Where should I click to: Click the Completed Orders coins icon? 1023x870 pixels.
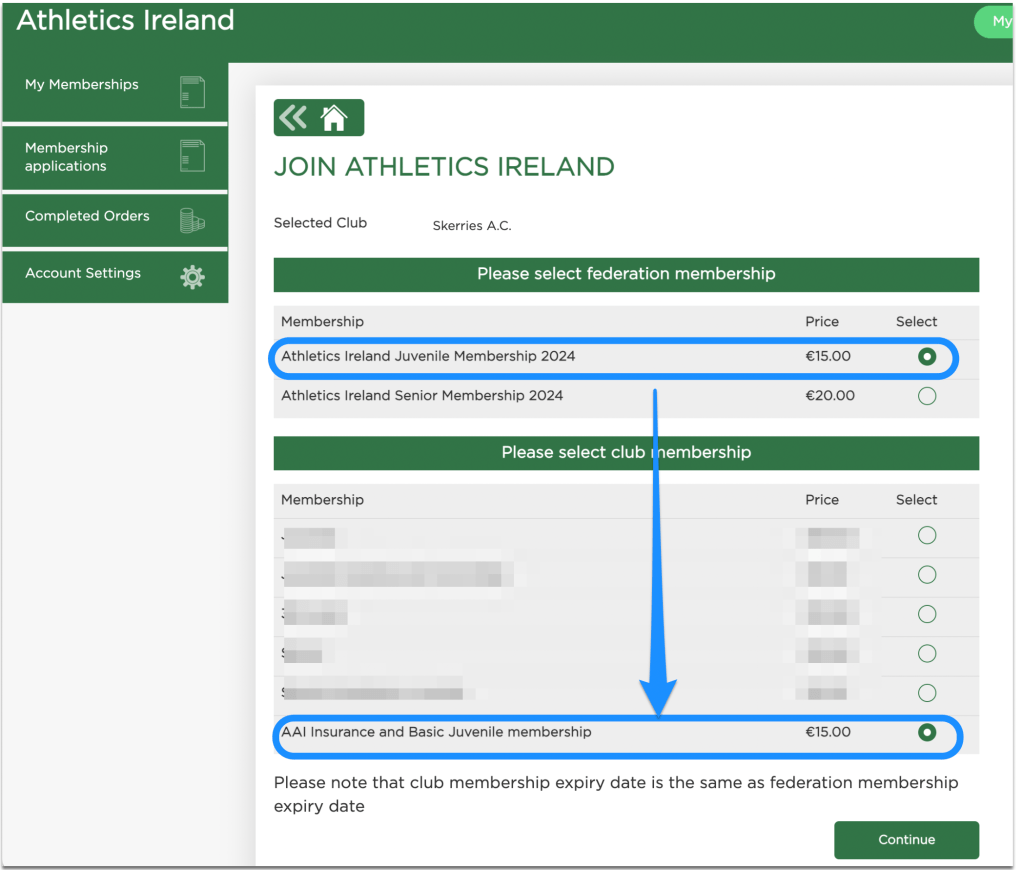coord(192,220)
